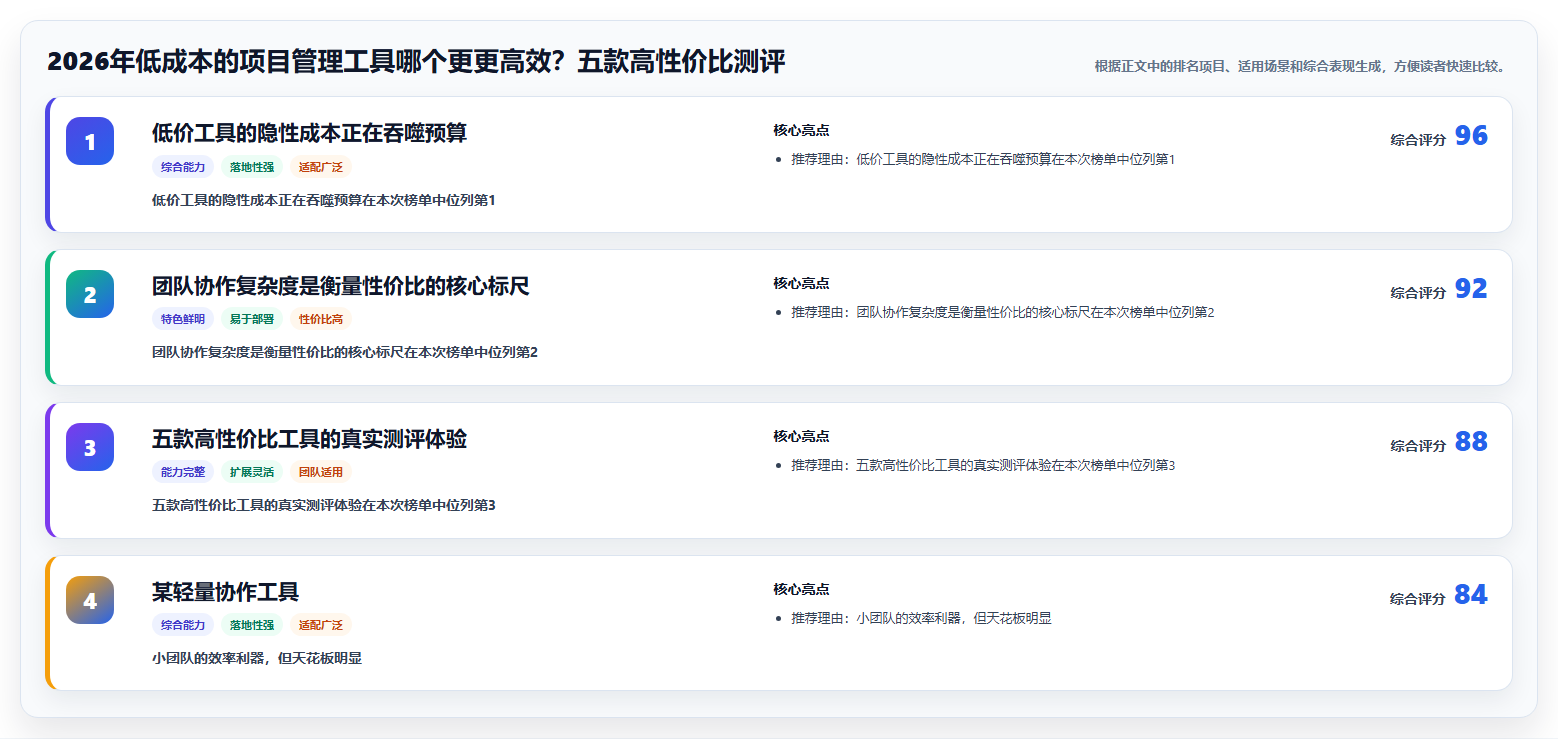Click 落地性强 tag in 某轻量协作工具 card
The width and height of the screenshot is (1558, 739).
(252, 625)
